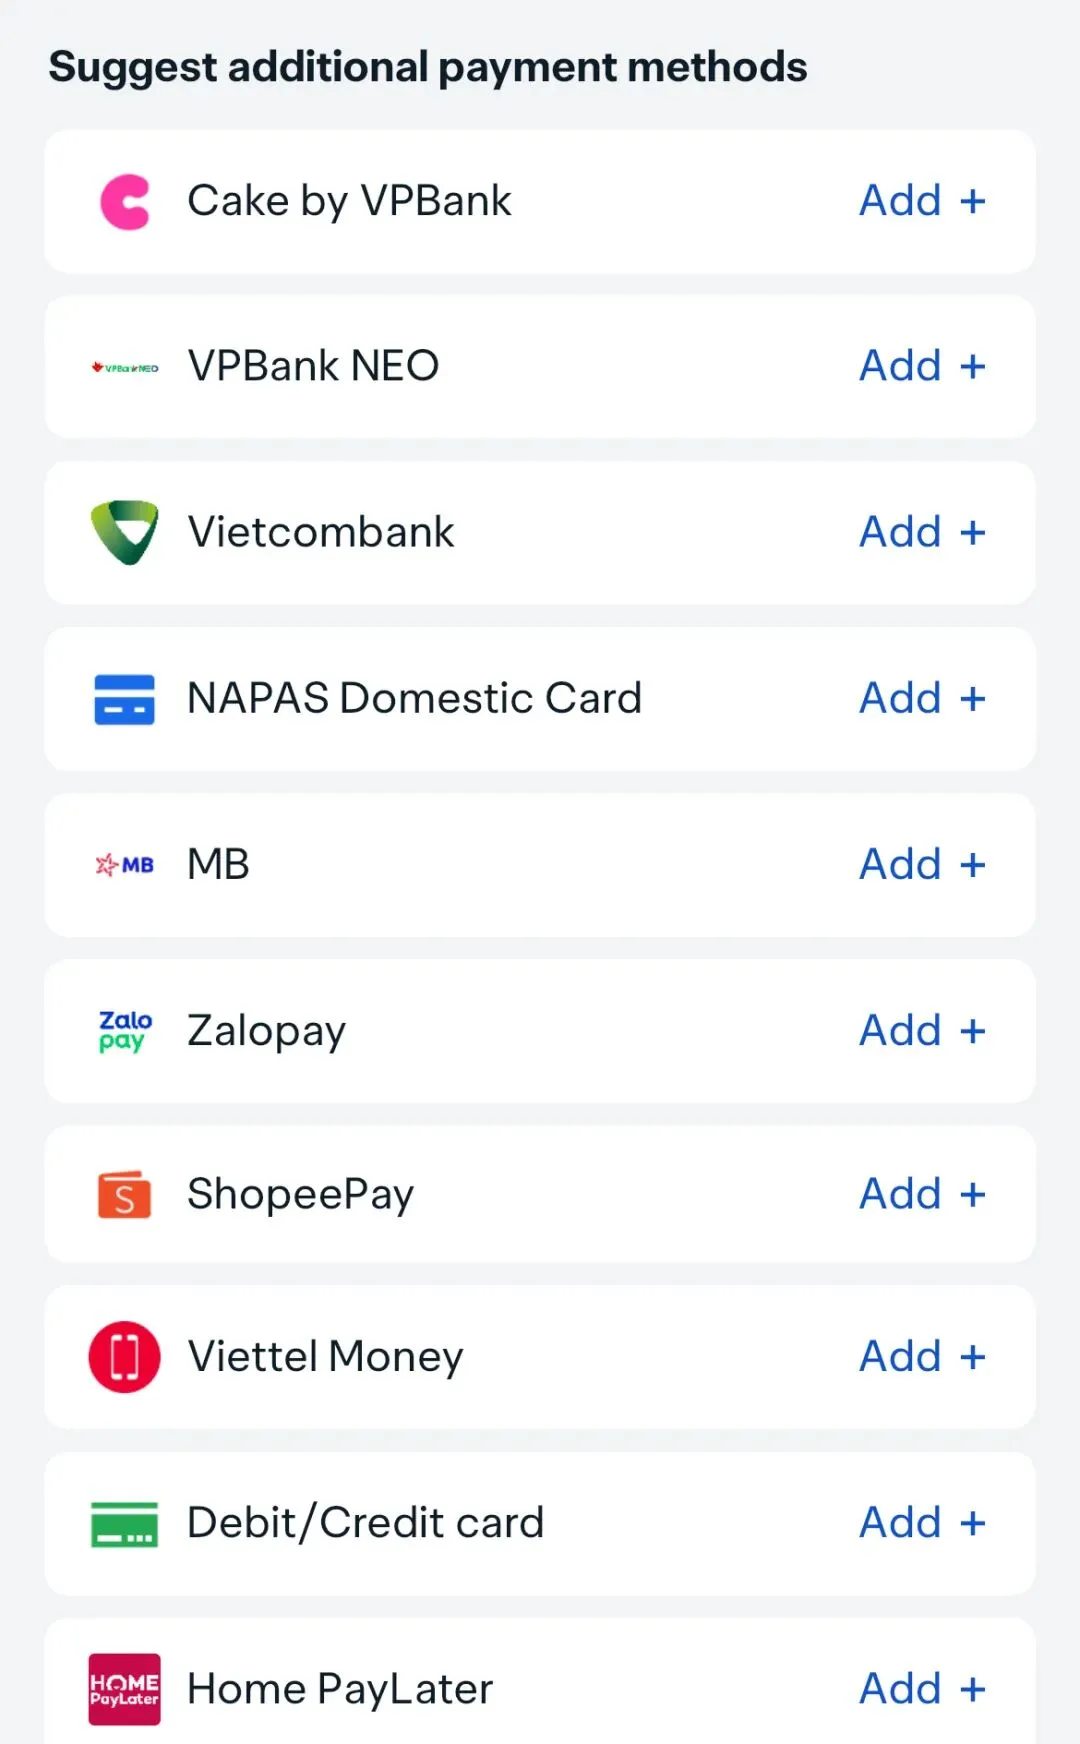Add Vietcombank as payment method
Screen dimensions: 1080x1744
[923, 532]
